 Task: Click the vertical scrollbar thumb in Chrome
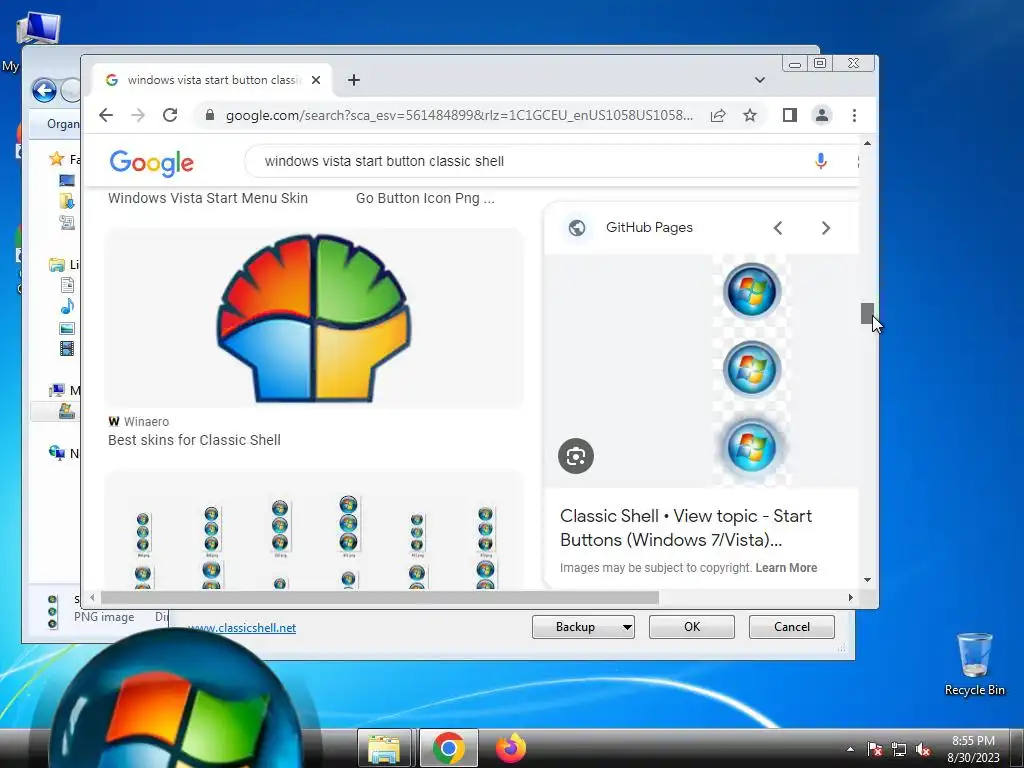pyautogui.click(x=867, y=313)
